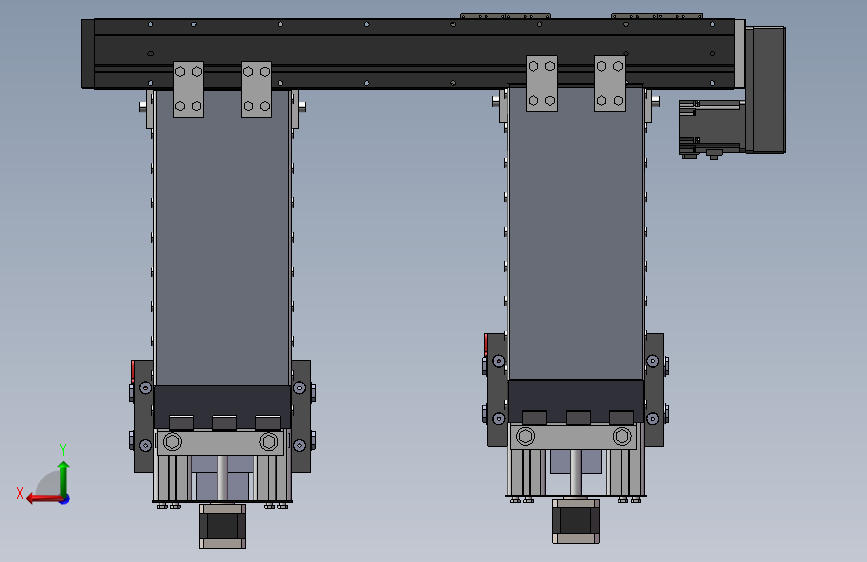
Task: Select the right unit's grey crossbar with hex nuts
Action: click(x=573, y=436)
